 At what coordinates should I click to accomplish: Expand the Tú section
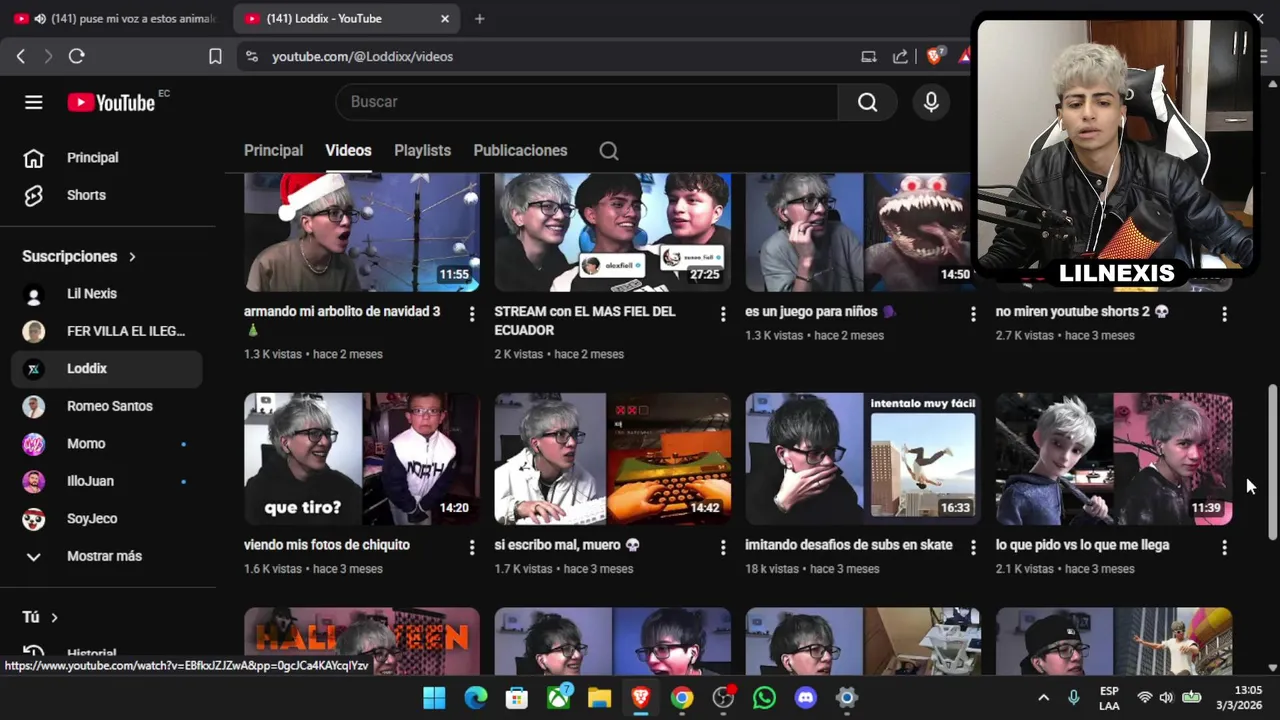click(x=40, y=618)
